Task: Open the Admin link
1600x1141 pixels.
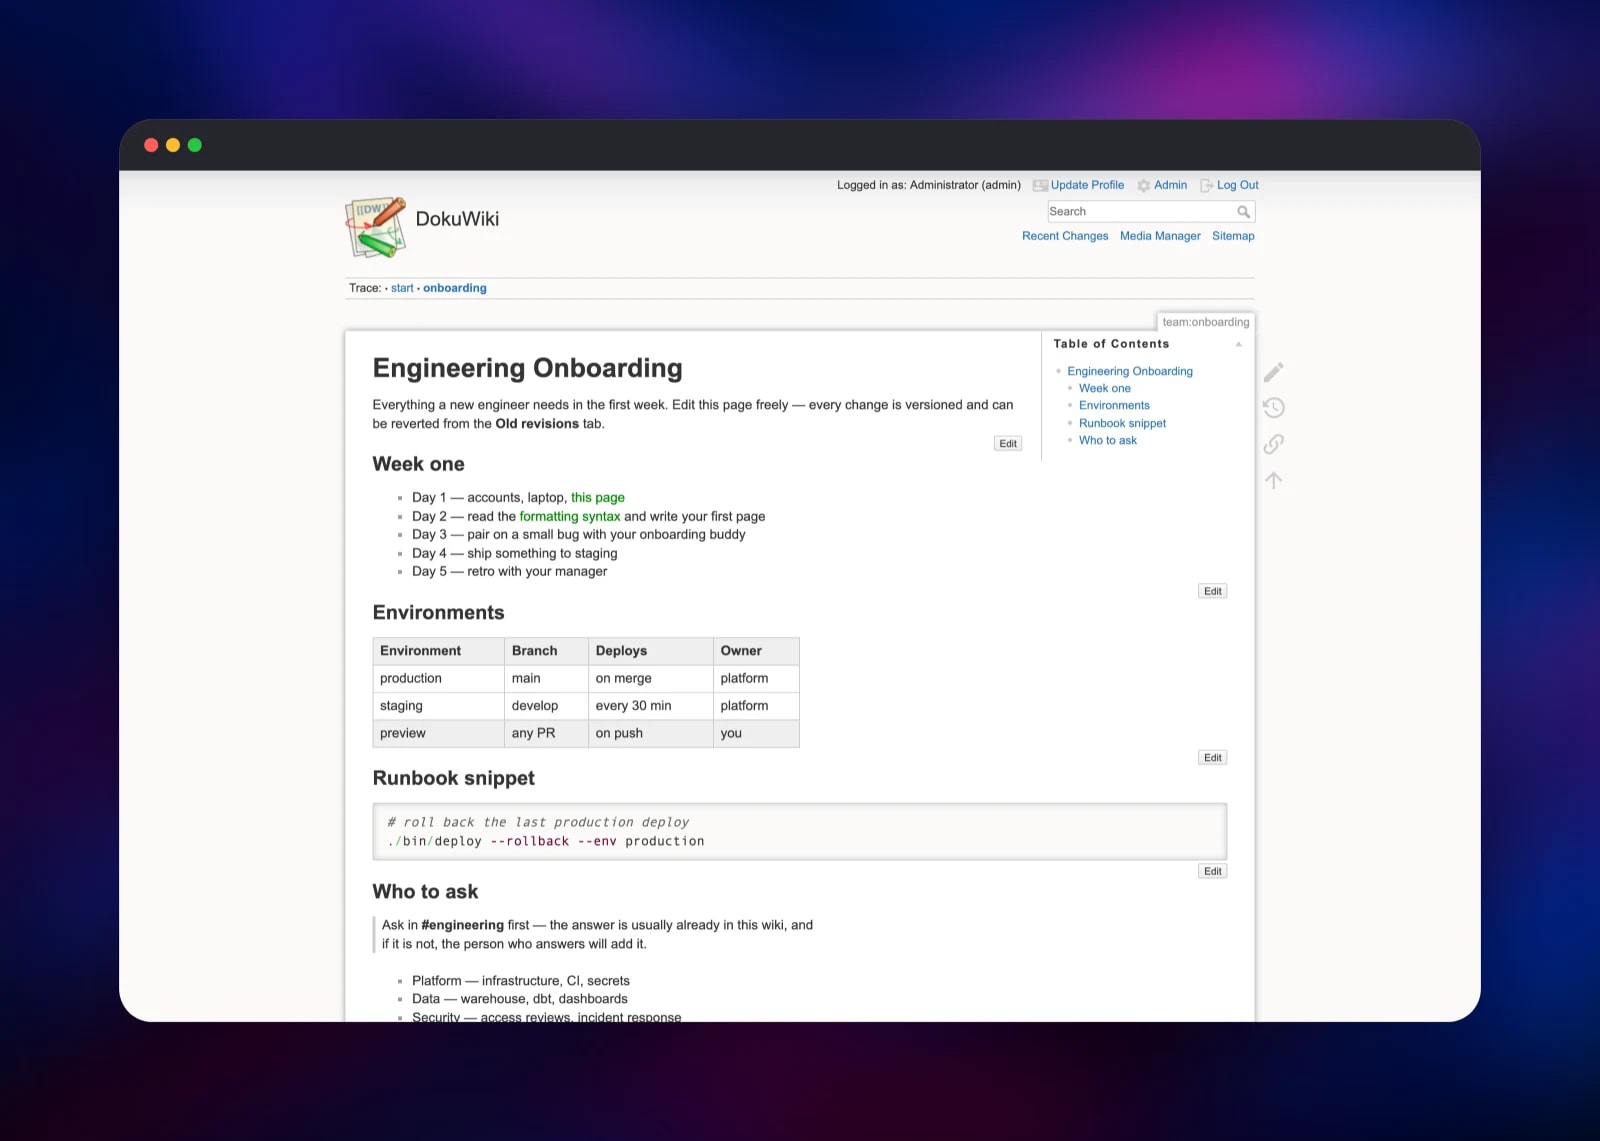Action: [1170, 185]
